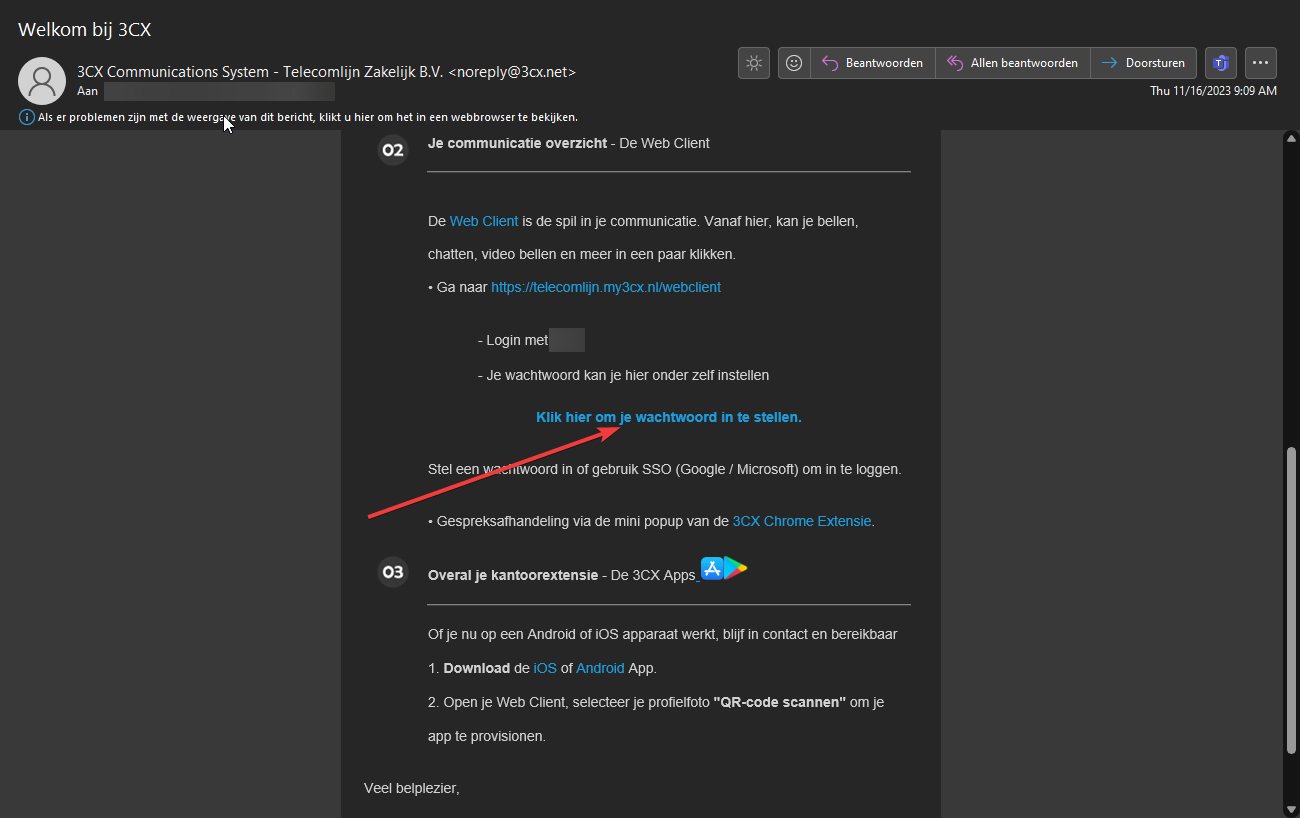The image size is (1300, 818).
Task: Open the emoji reaction button
Action: pos(794,63)
